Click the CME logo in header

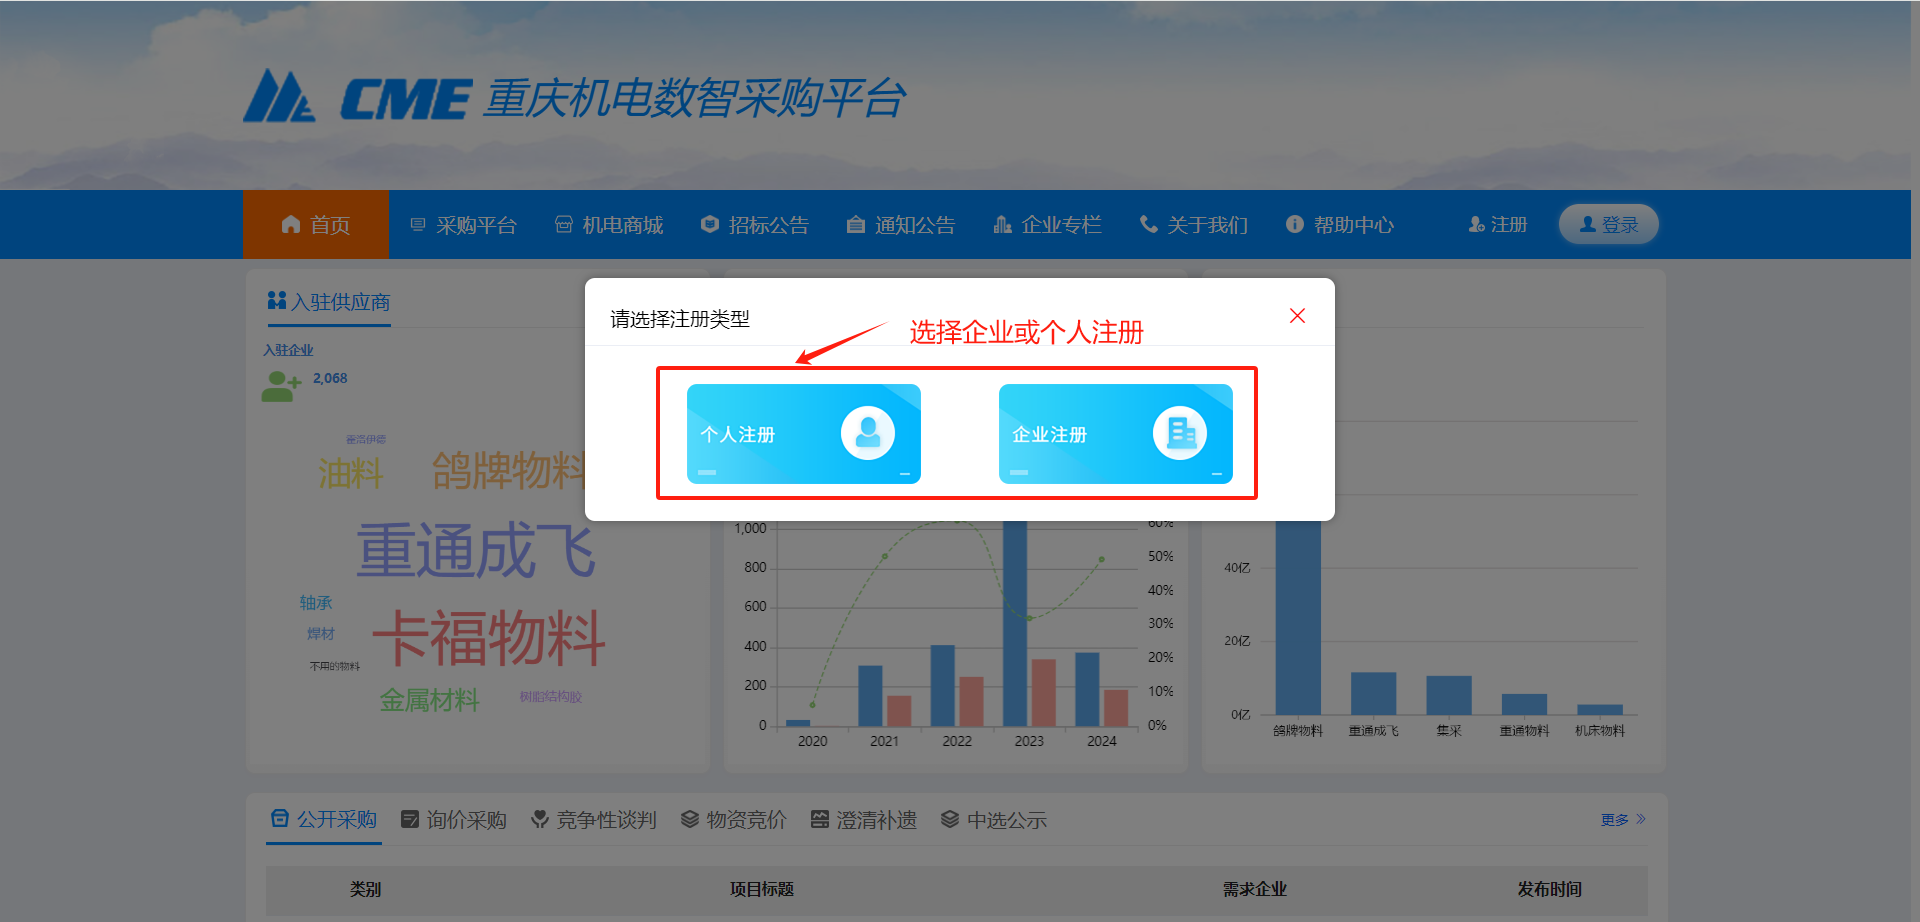point(357,98)
